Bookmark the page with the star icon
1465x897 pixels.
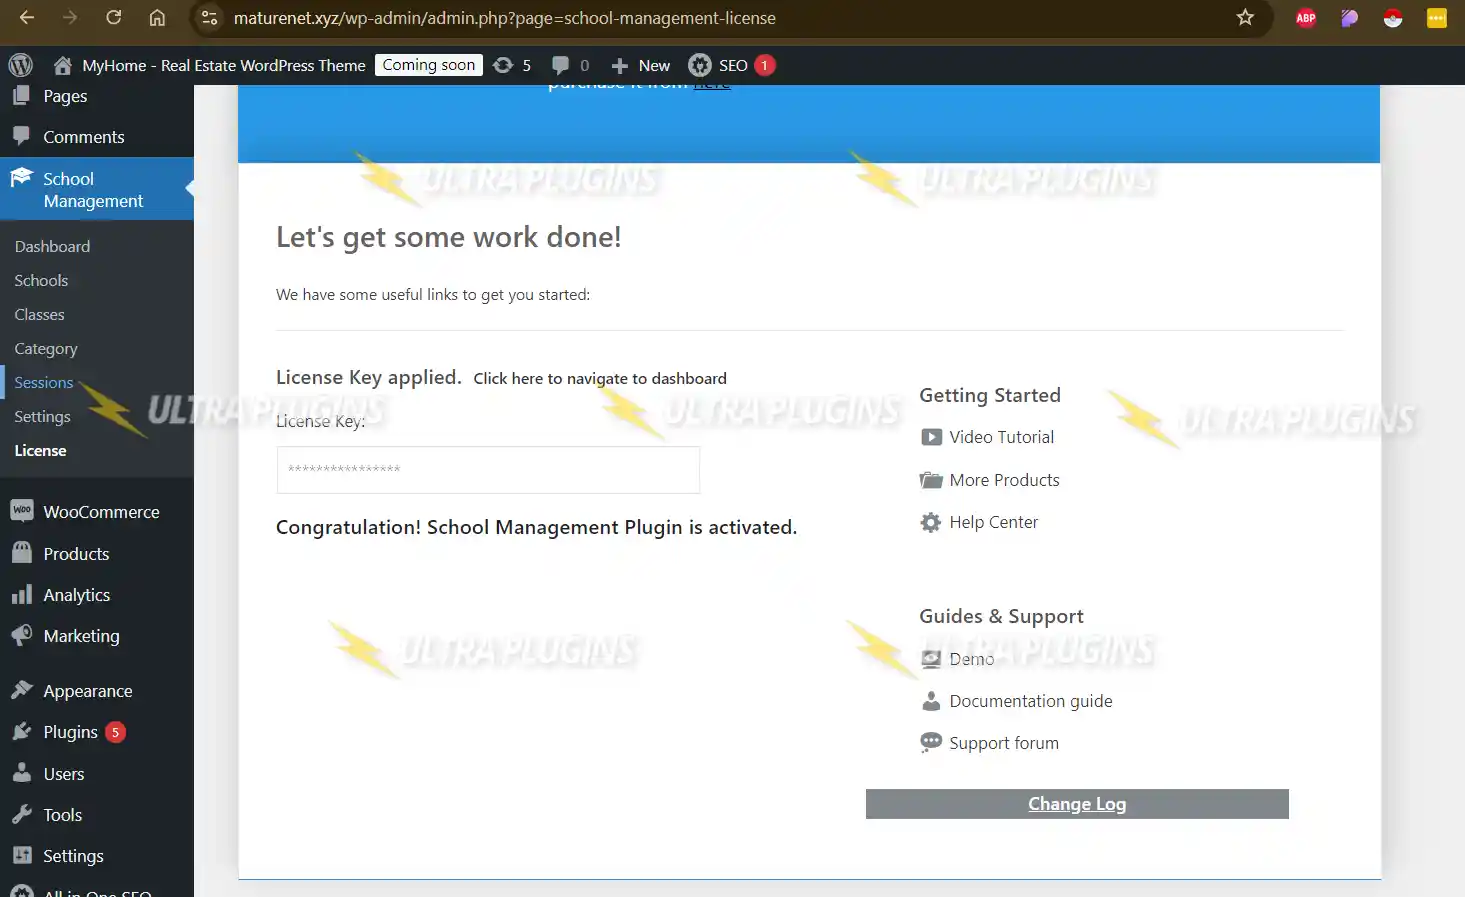click(x=1244, y=17)
